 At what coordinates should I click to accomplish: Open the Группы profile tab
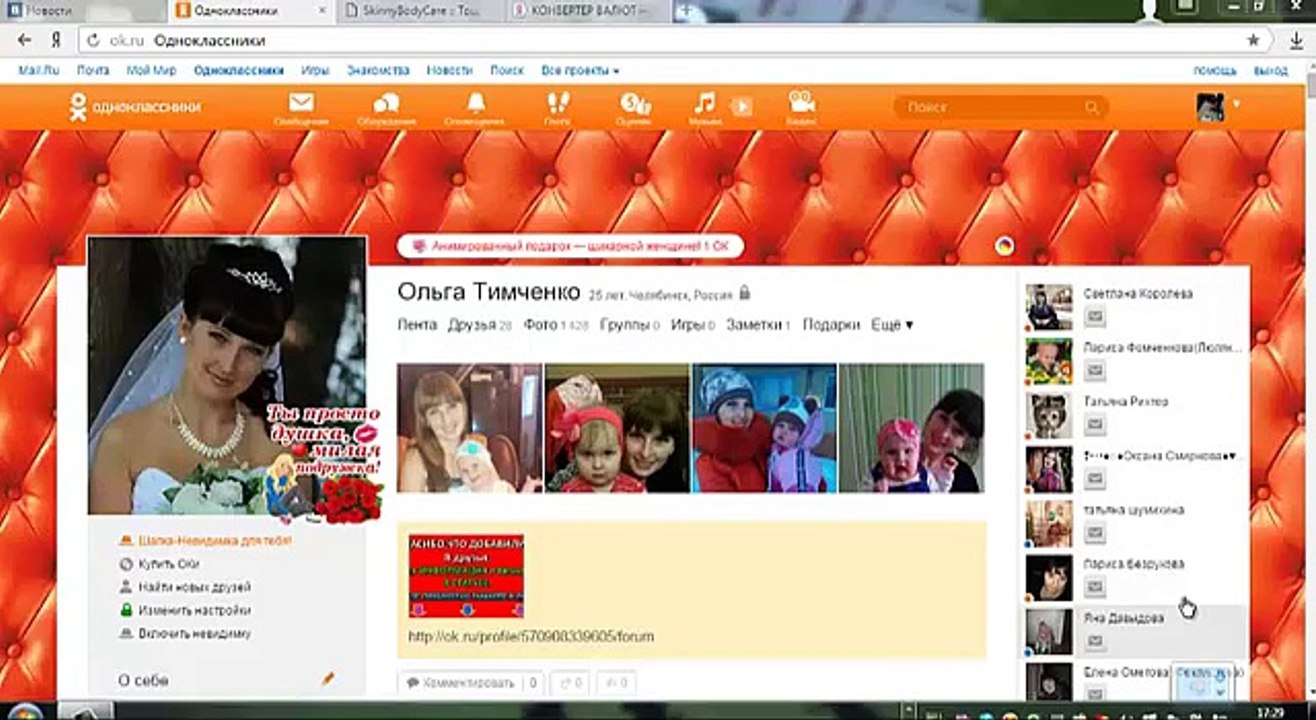point(629,325)
